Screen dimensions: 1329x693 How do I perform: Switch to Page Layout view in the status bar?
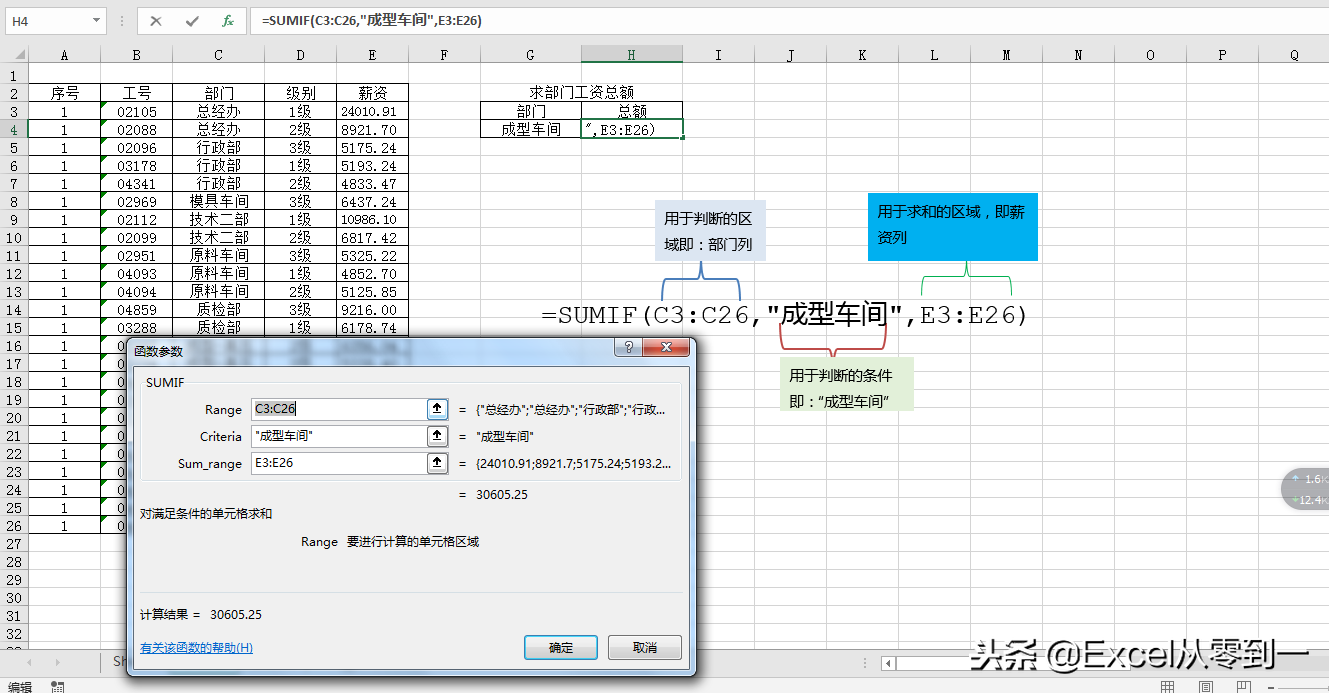[1207, 686]
